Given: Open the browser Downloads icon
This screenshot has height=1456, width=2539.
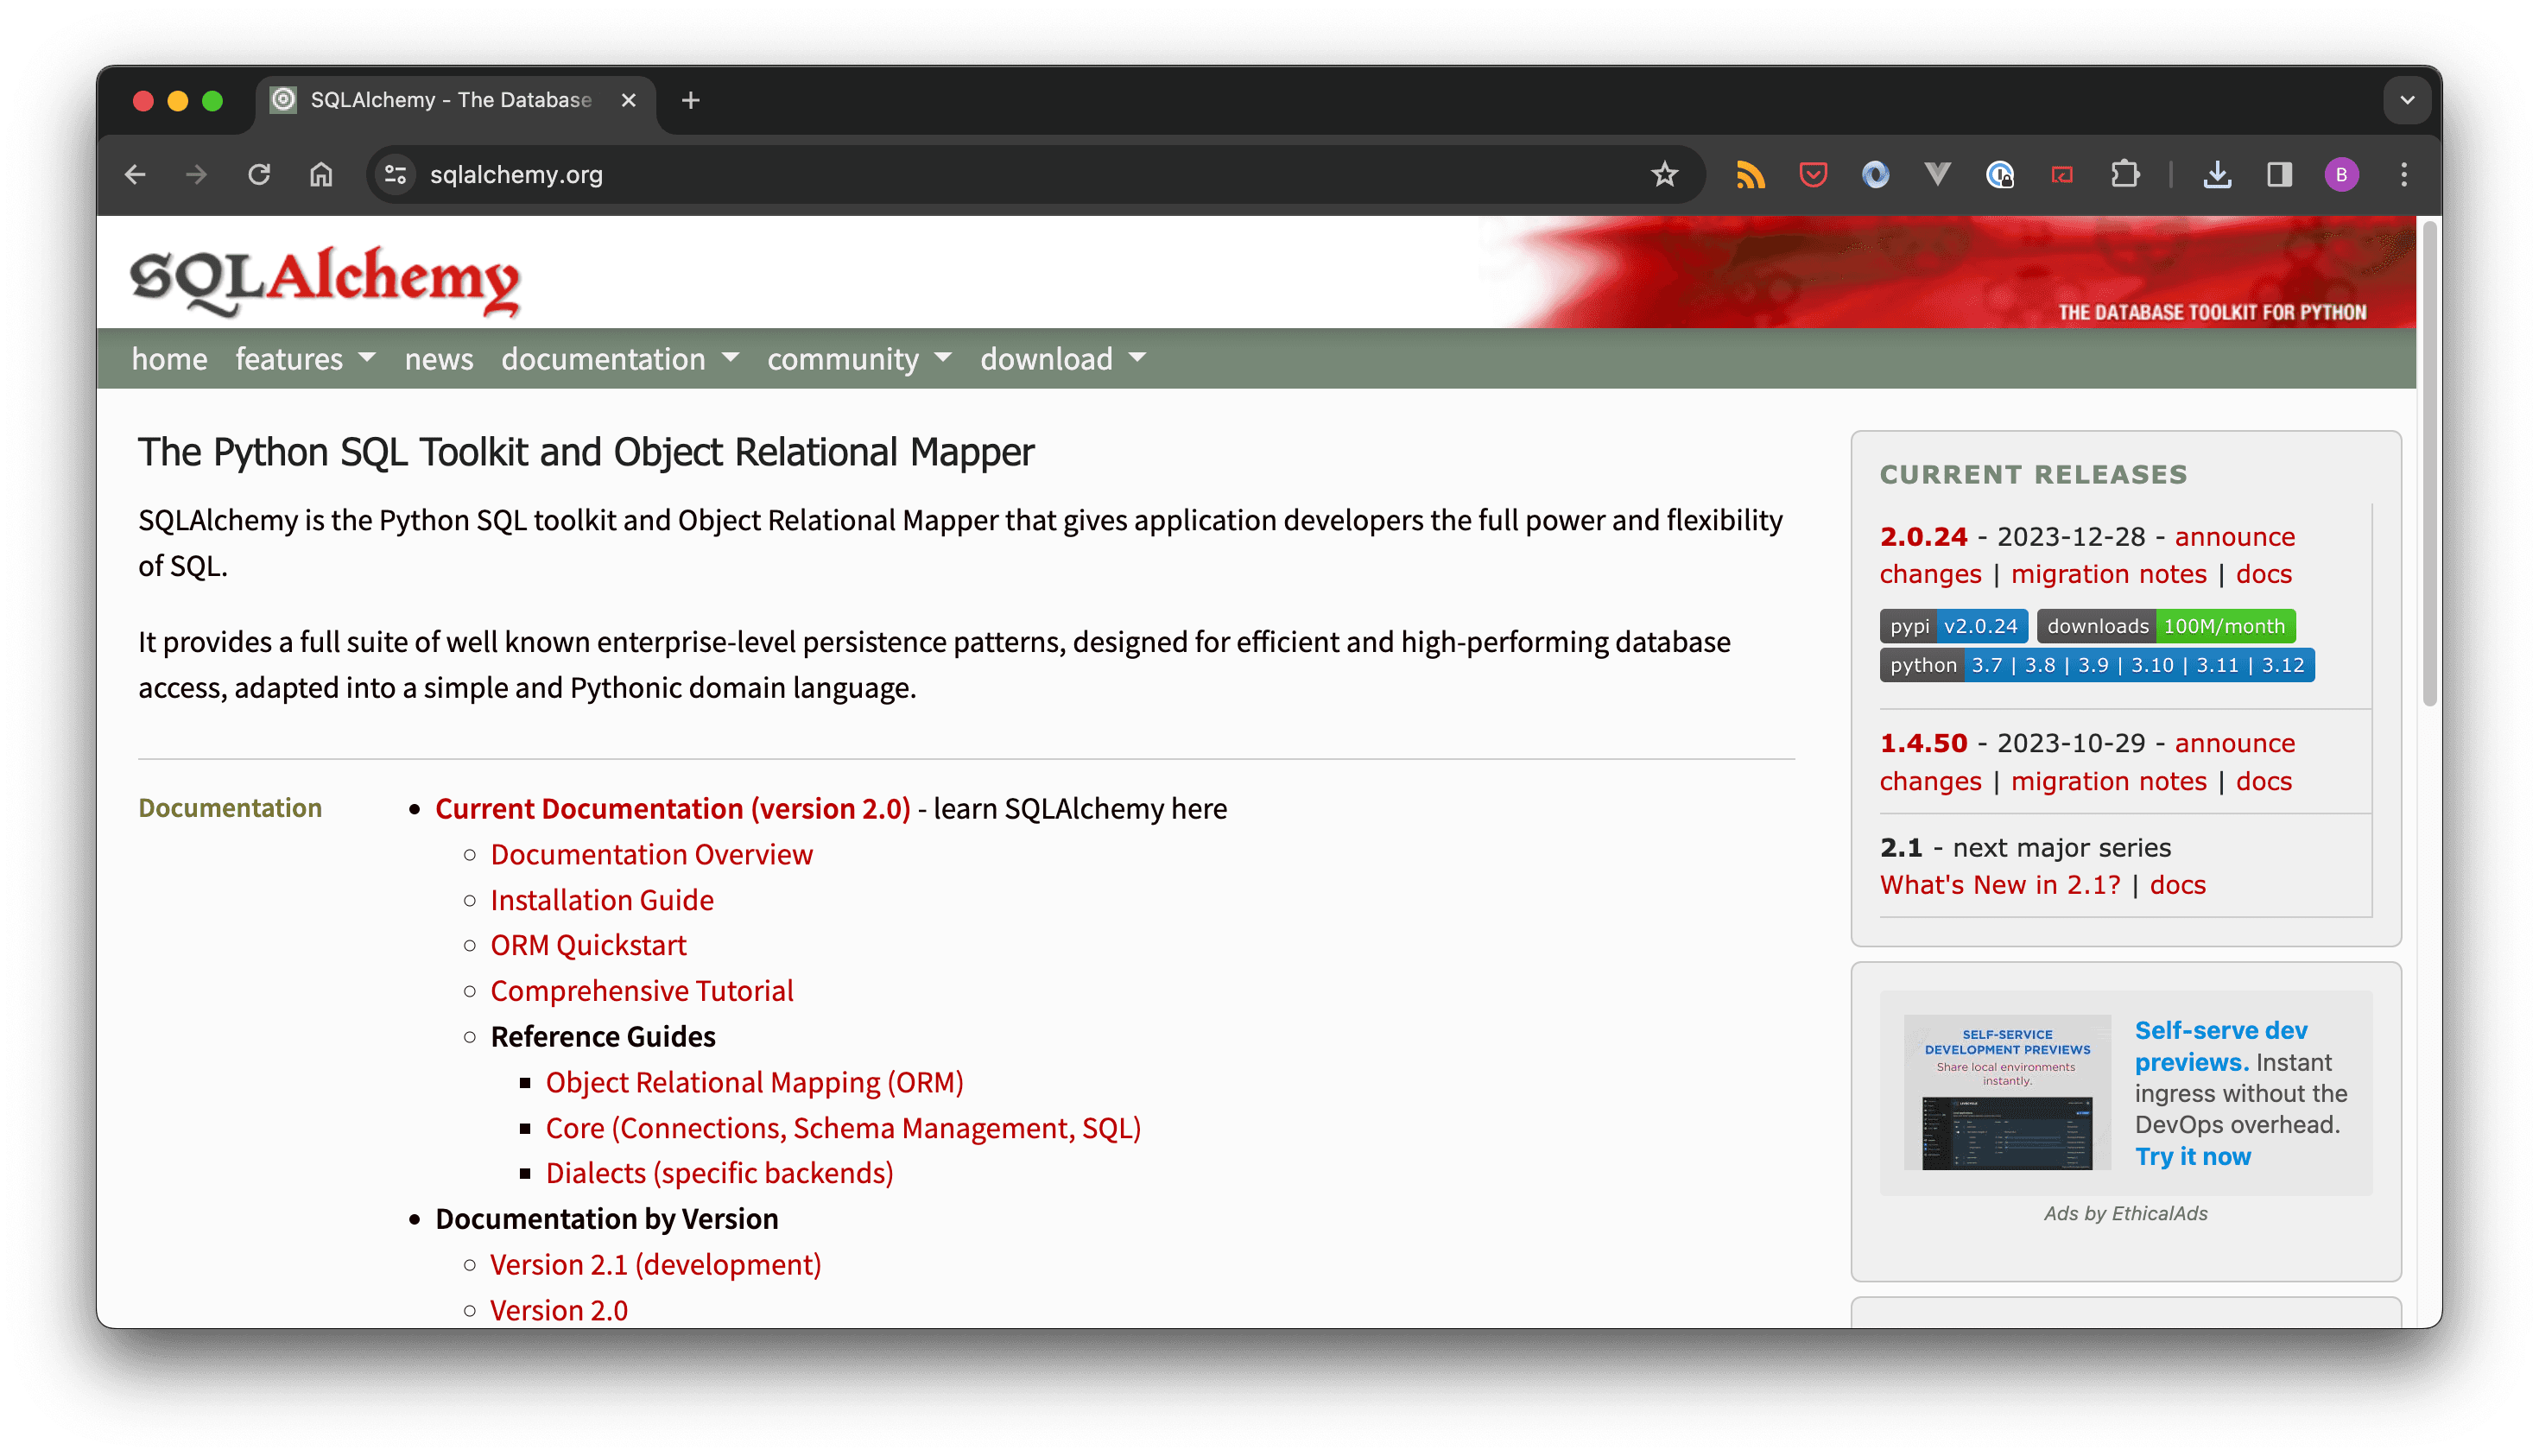Looking at the screenshot, I should click(2218, 174).
